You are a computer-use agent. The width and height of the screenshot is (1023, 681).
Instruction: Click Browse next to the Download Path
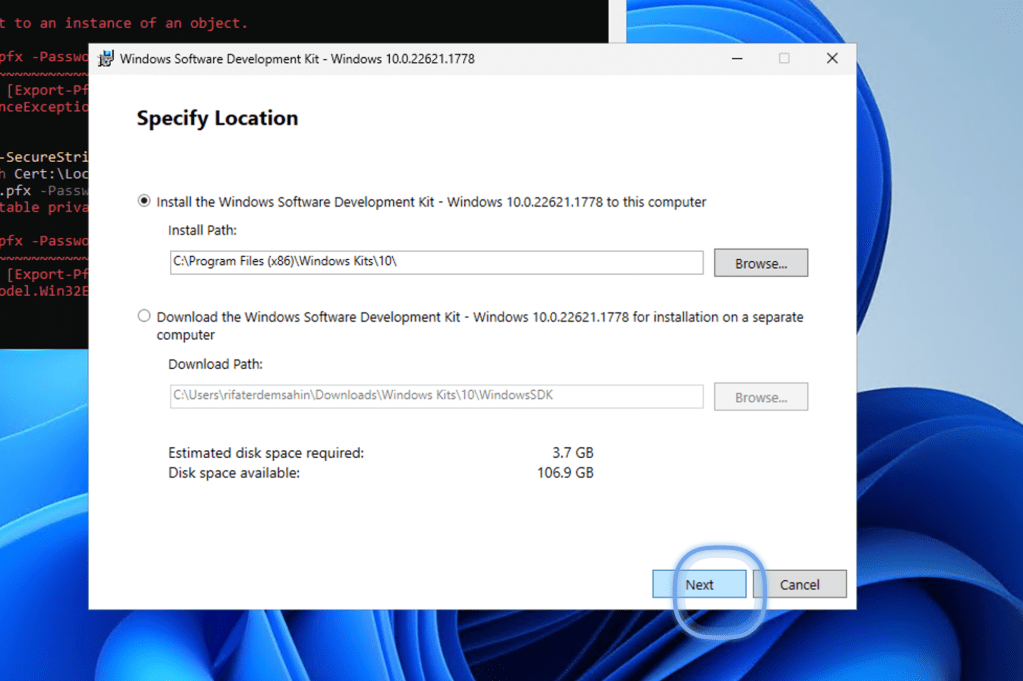[761, 397]
